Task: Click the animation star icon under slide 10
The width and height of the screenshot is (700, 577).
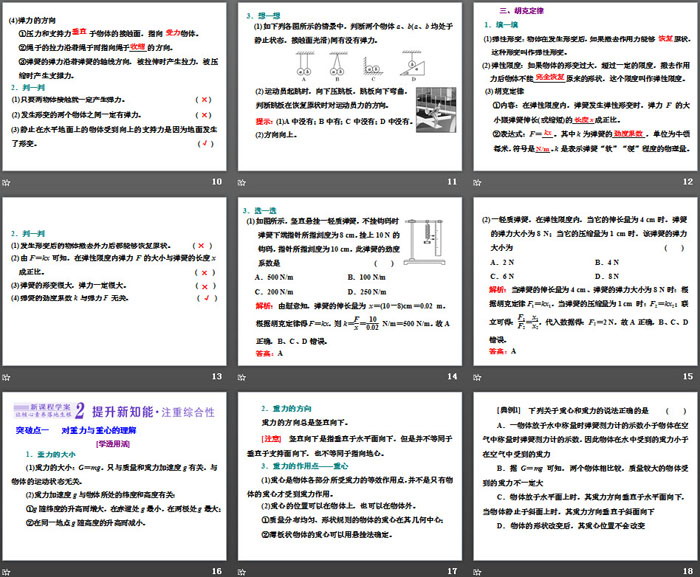Action: 6,182
